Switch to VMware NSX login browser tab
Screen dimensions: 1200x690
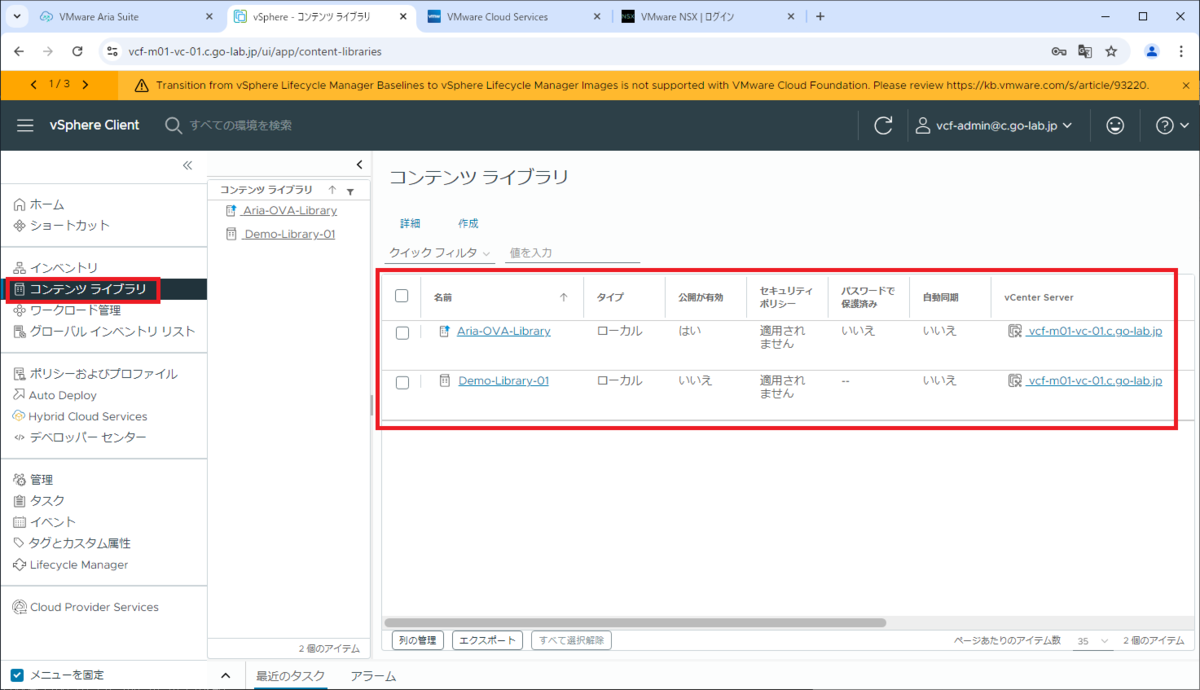click(707, 17)
